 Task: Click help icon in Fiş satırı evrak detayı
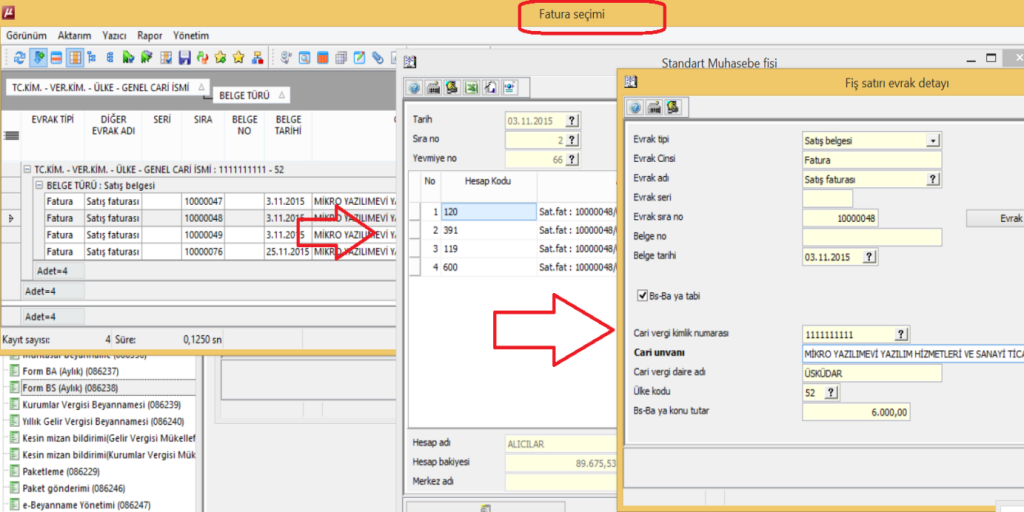point(634,107)
